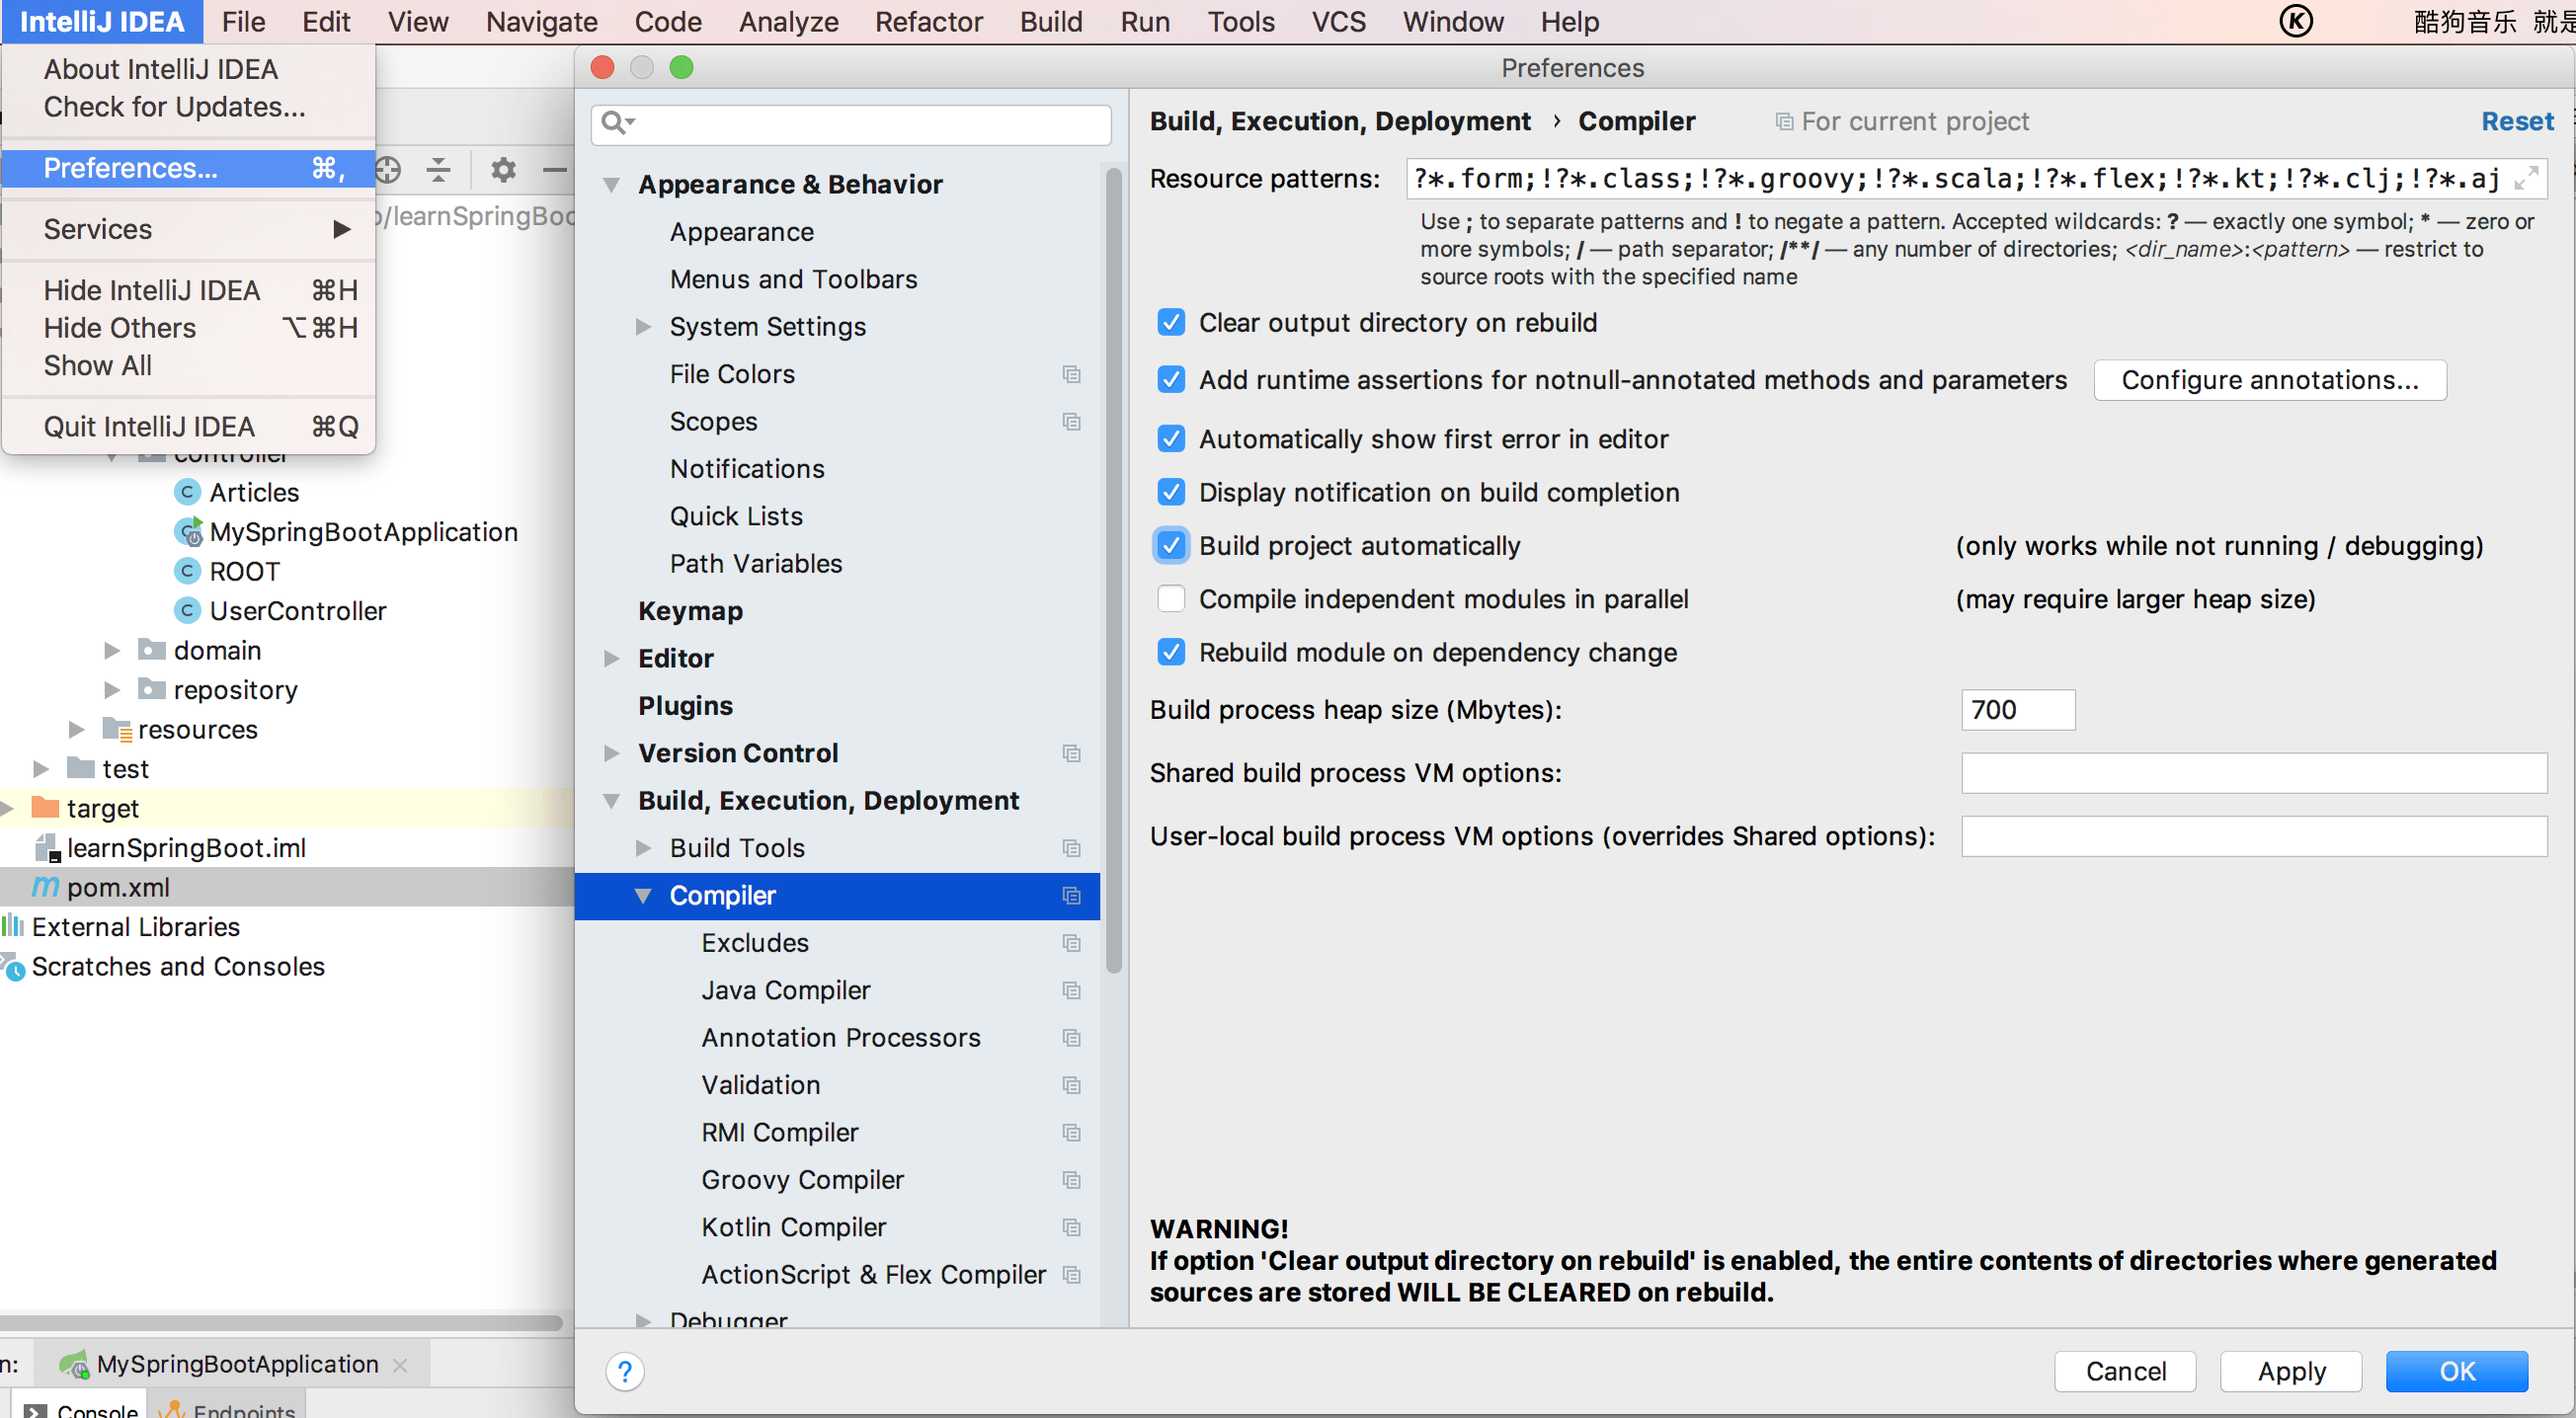Click the Build process heap size field
The width and height of the screenshot is (2576, 1418).
coord(2018,709)
